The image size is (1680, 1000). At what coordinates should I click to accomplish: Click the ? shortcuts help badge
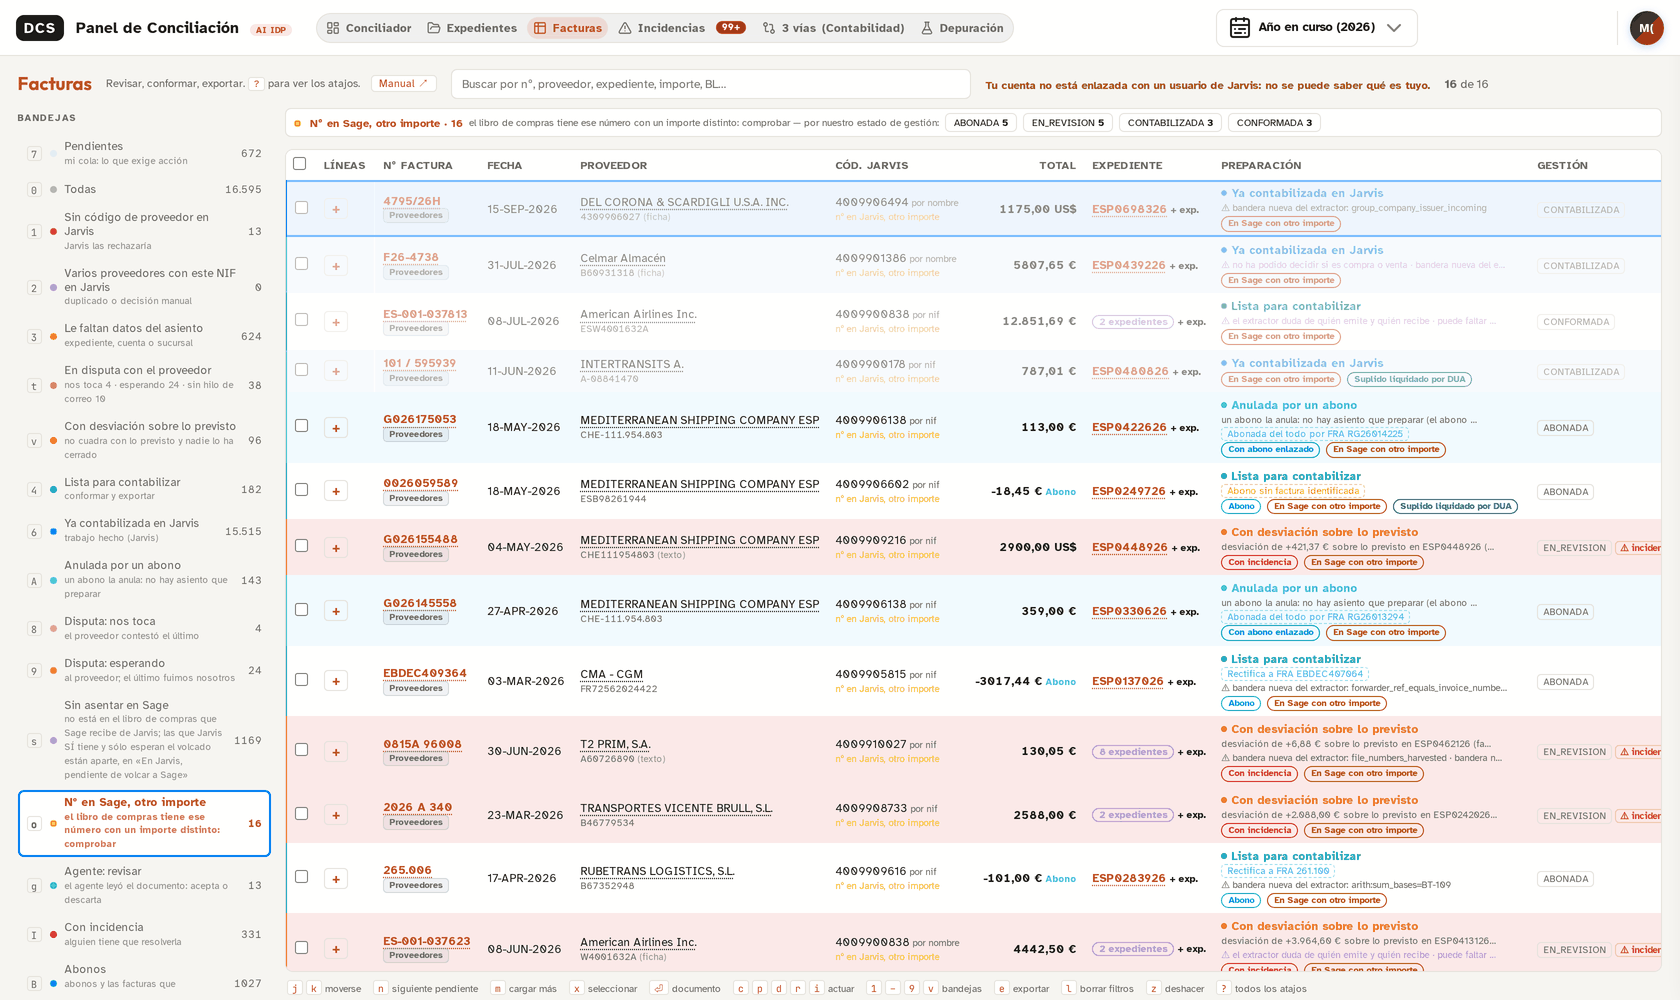coord(257,84)
